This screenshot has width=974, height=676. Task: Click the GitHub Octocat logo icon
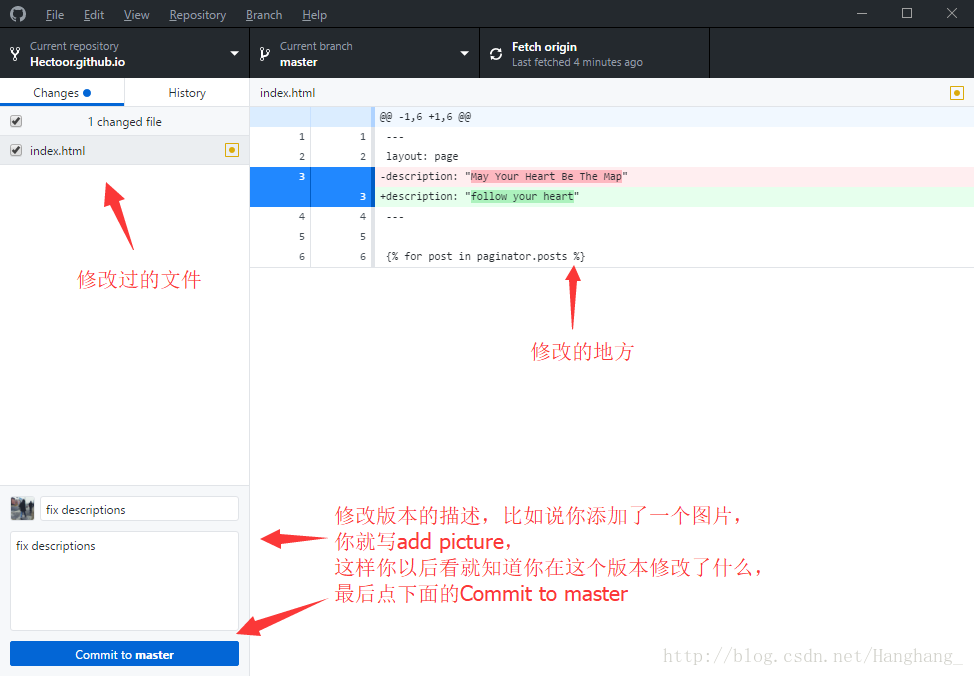18,14
